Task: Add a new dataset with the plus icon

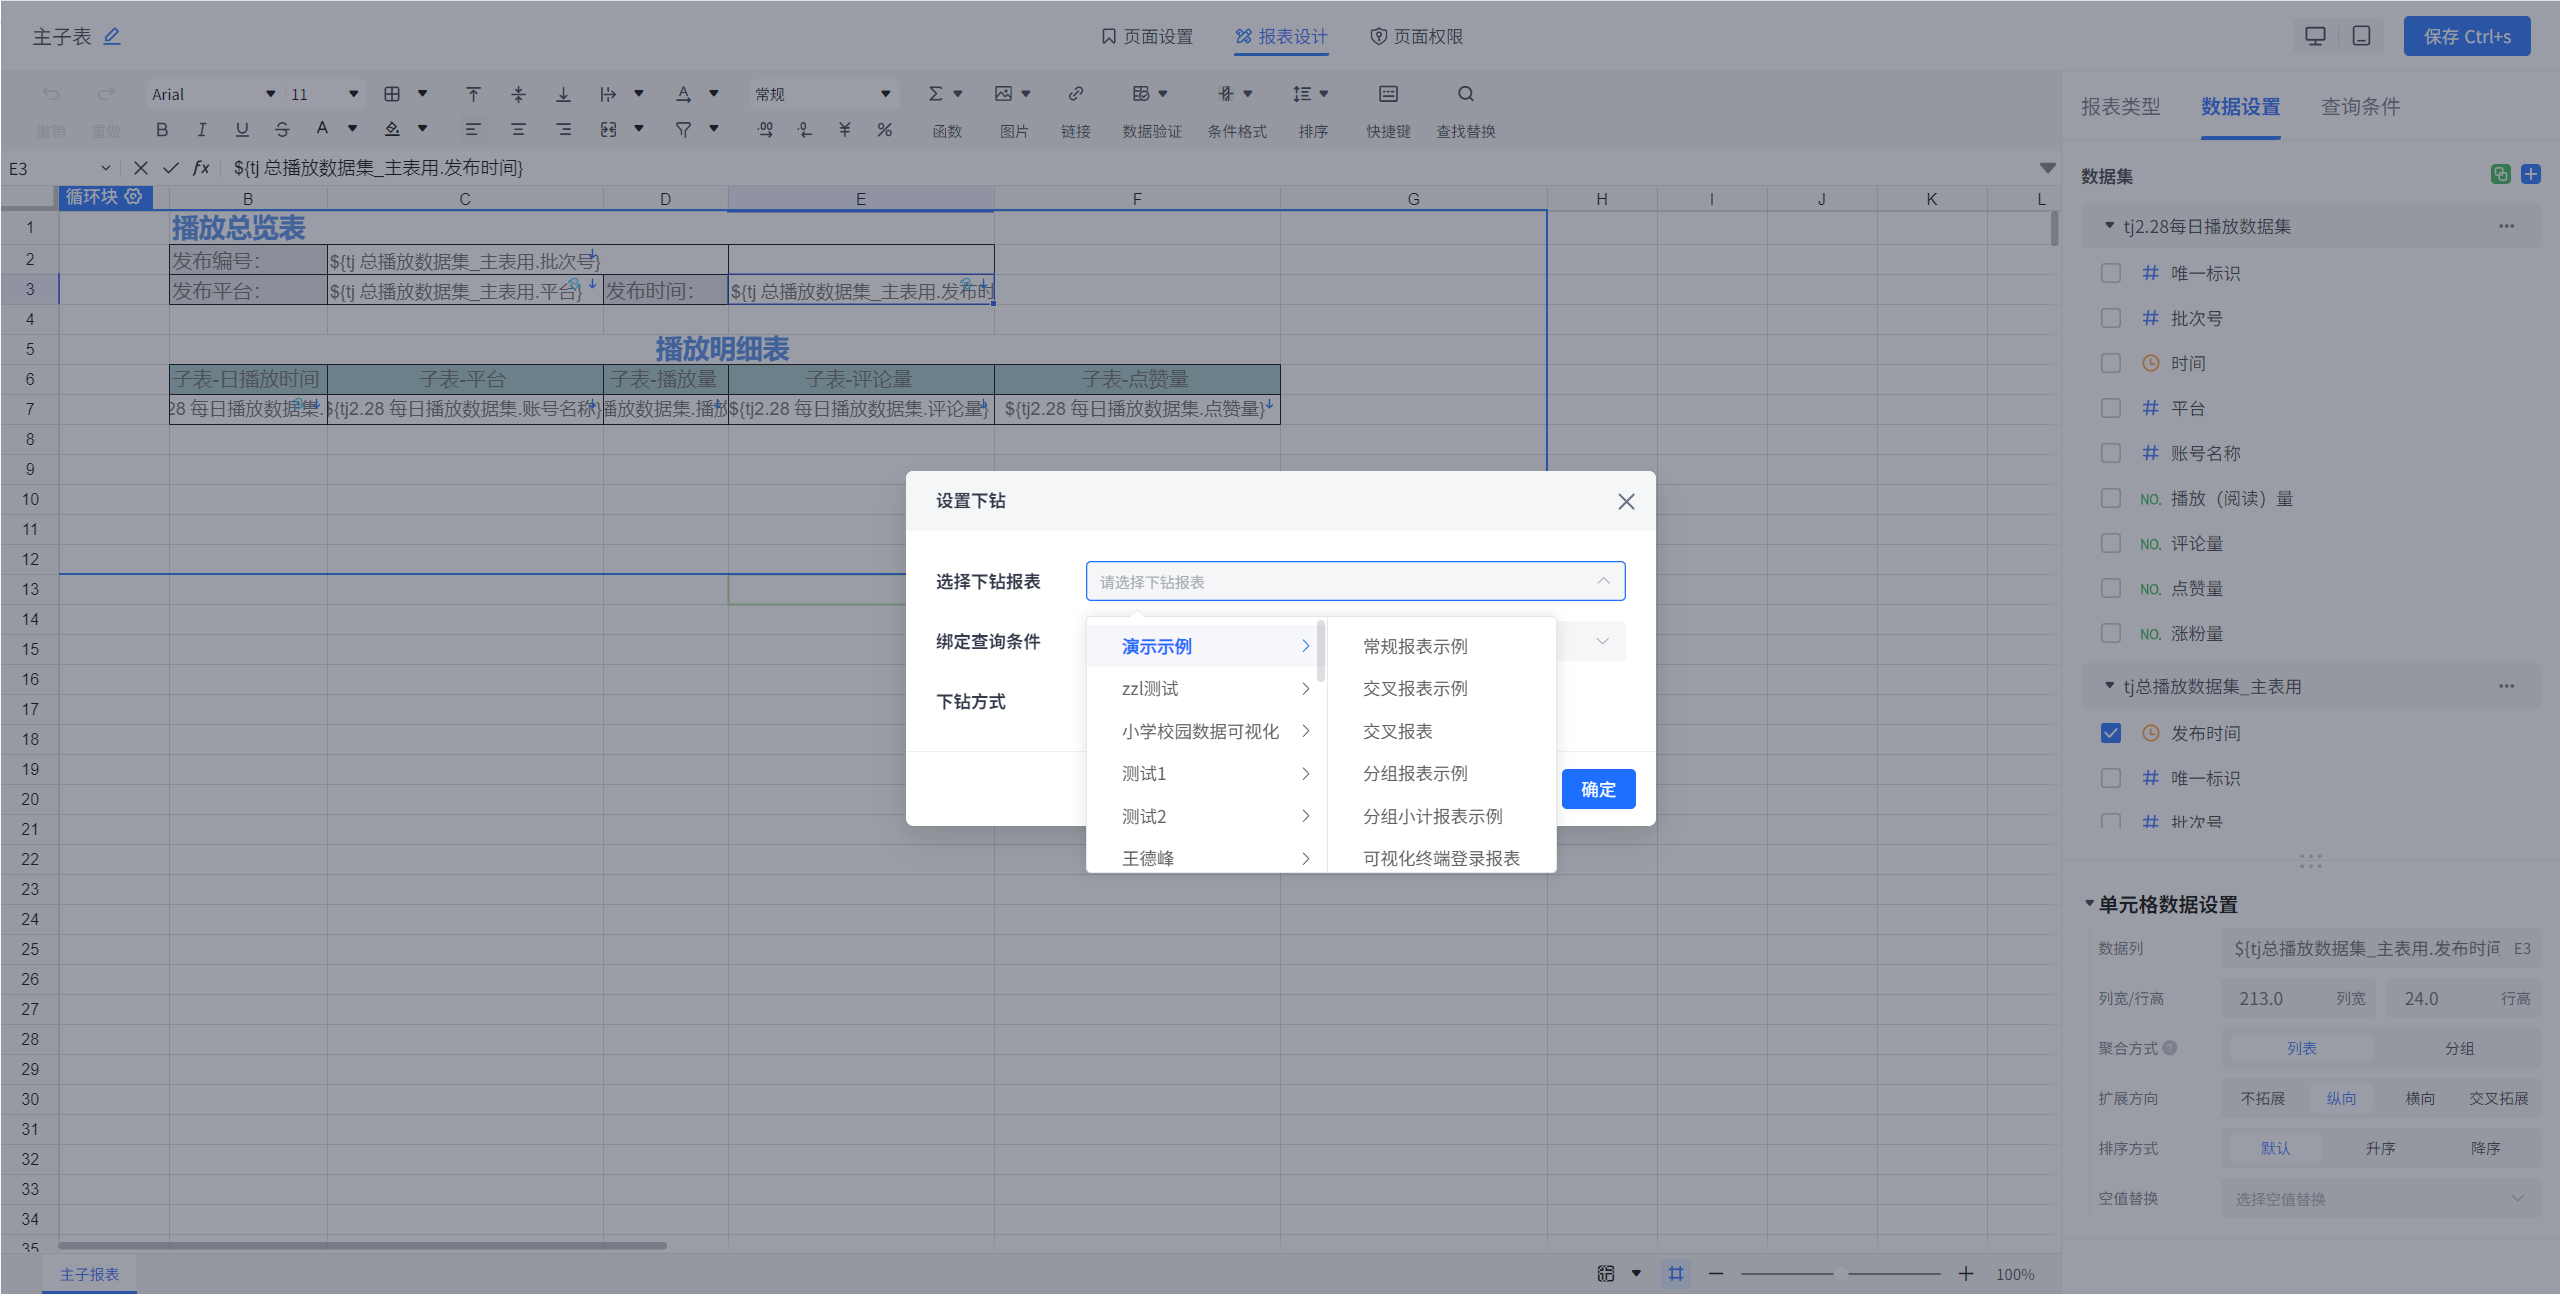Action: (x=2533, y=174)
